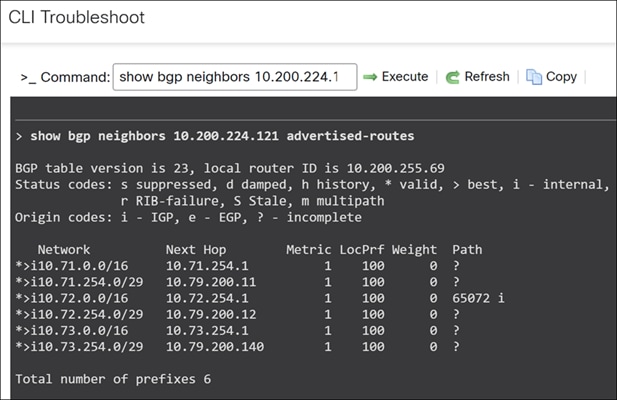Click the green Execute arrow icon
Screen dimensions: 617x400
[370, 77]
